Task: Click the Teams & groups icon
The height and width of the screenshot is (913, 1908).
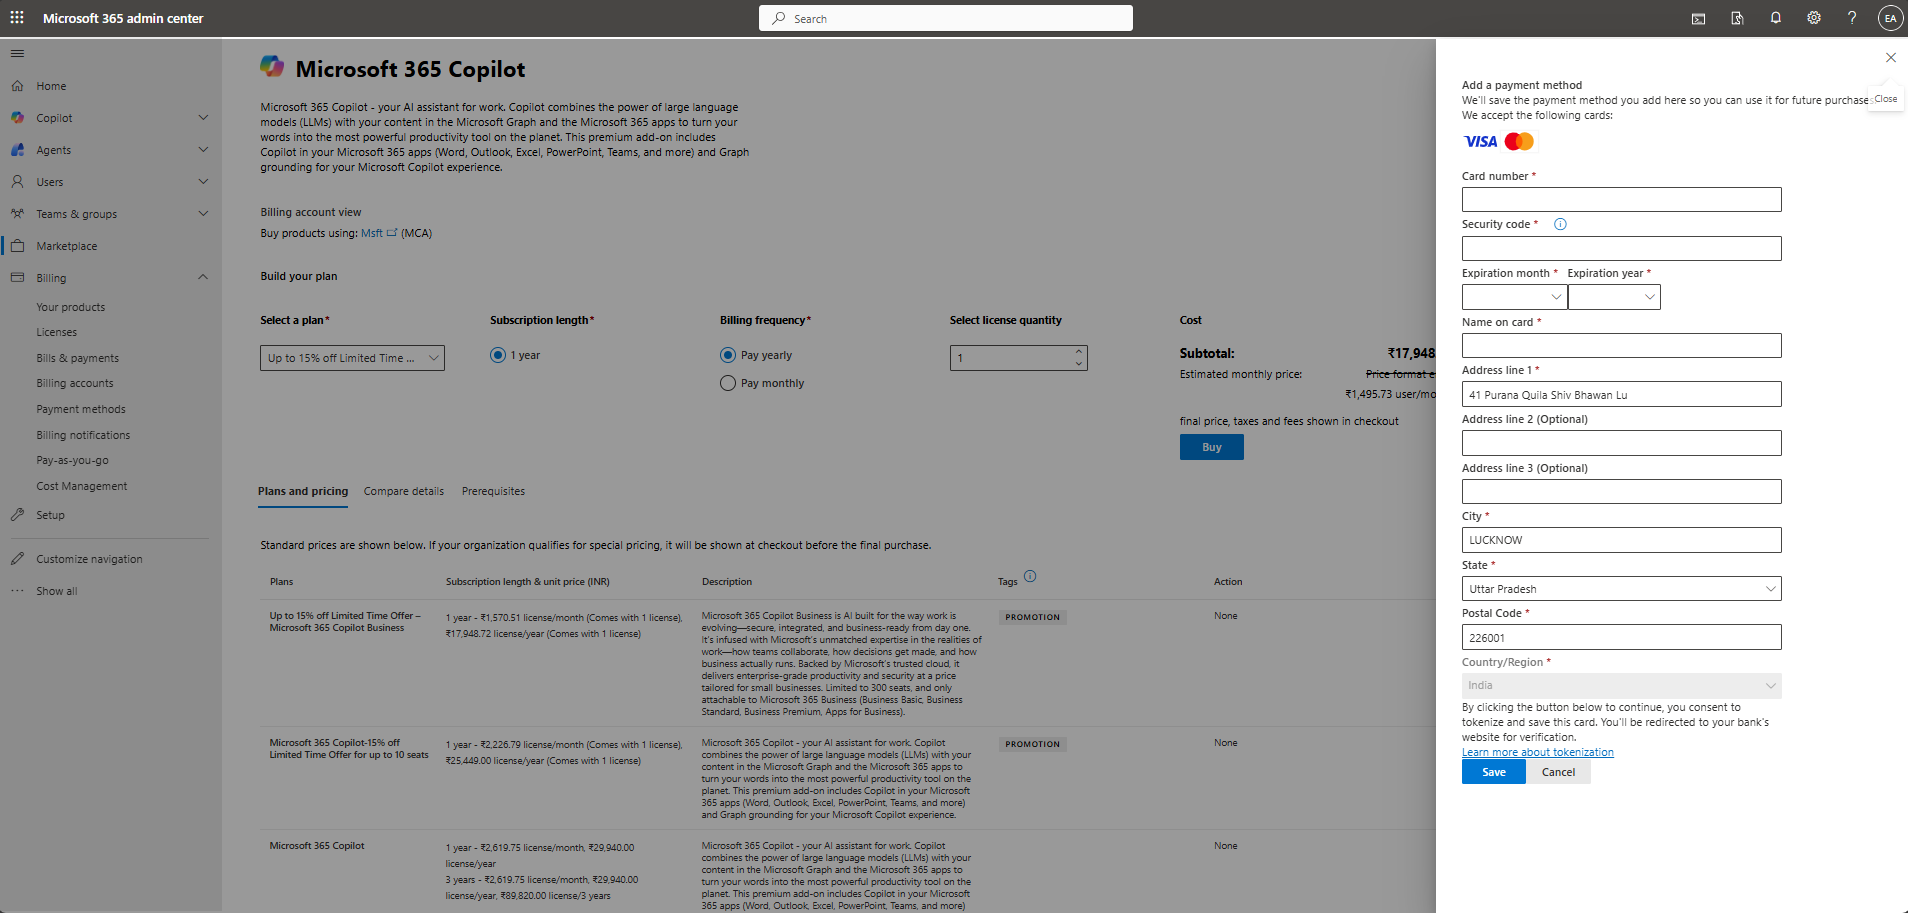Action: pyautogui.click(x=17, y=214)
